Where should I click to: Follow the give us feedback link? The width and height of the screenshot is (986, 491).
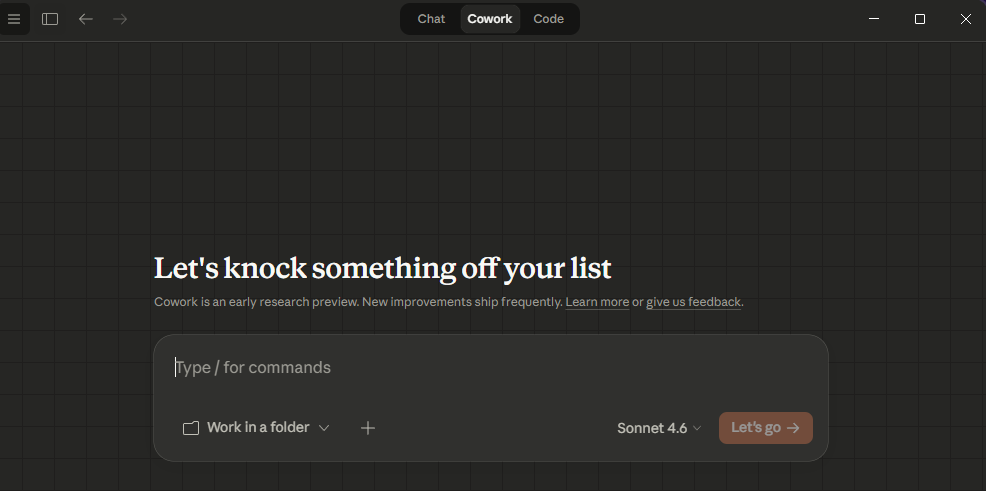[x=693, y=302]
